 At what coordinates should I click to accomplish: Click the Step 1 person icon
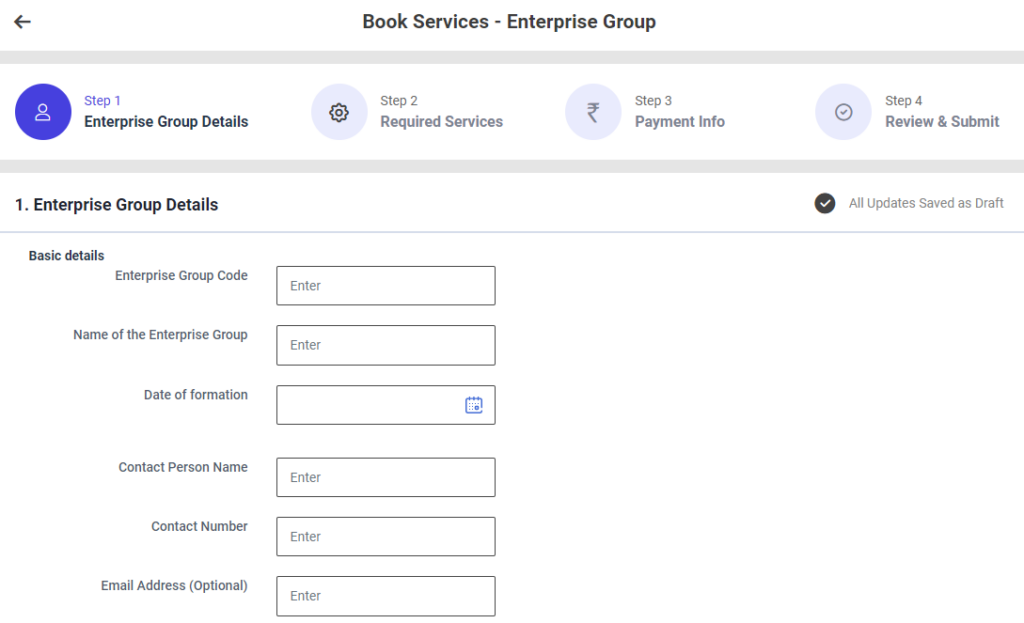click(x=43, y=112)
